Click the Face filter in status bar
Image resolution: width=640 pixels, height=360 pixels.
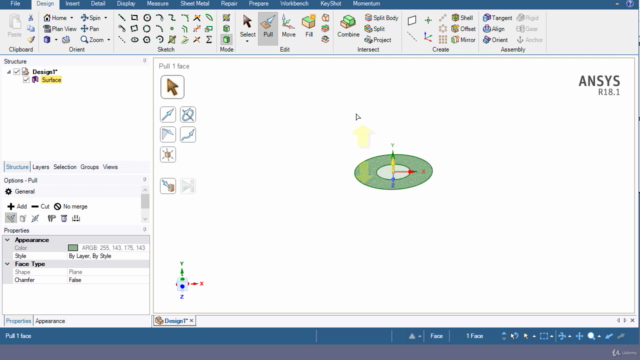(x=436, y=336)
